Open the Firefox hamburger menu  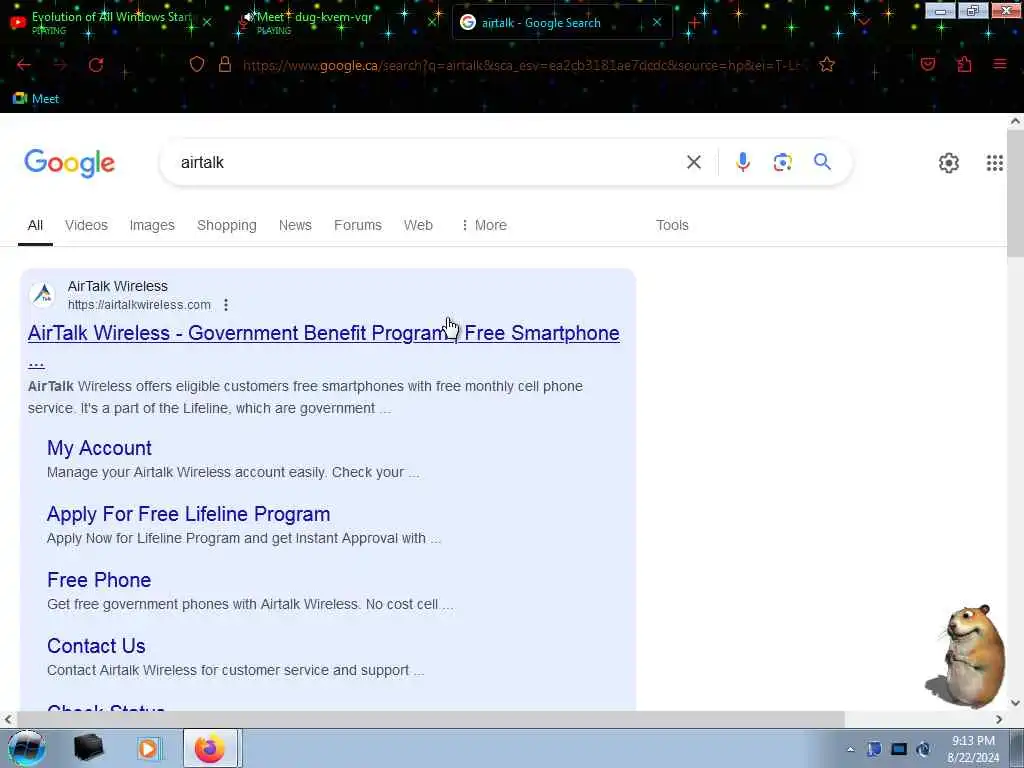click(999, 64)
